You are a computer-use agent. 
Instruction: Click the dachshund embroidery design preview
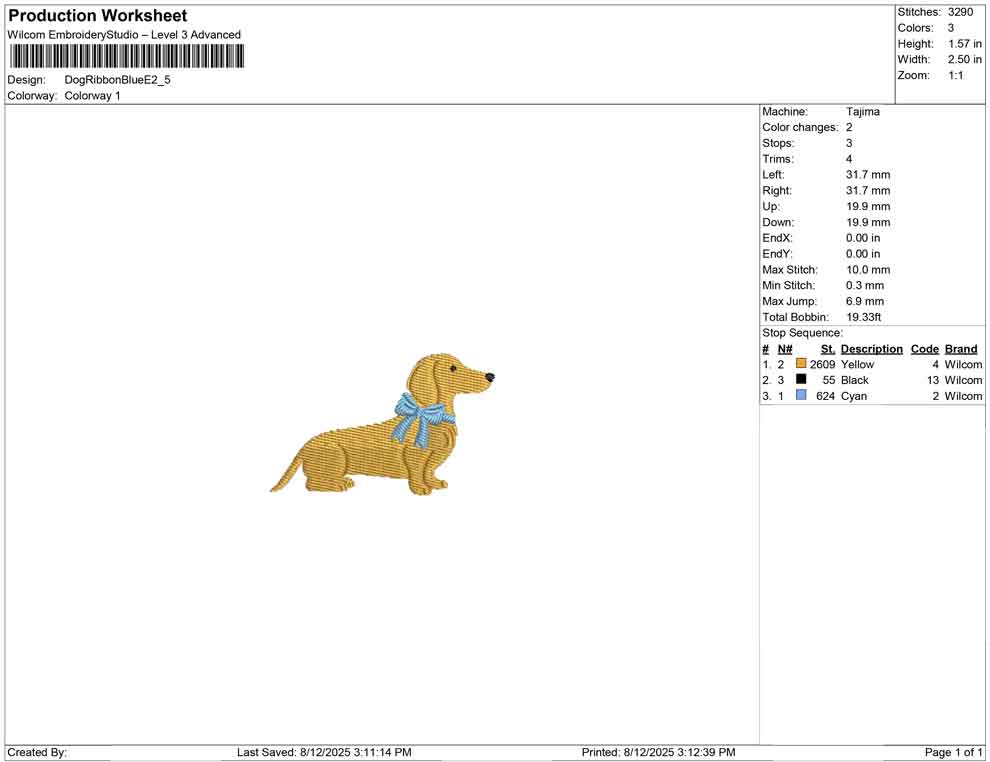383,424
